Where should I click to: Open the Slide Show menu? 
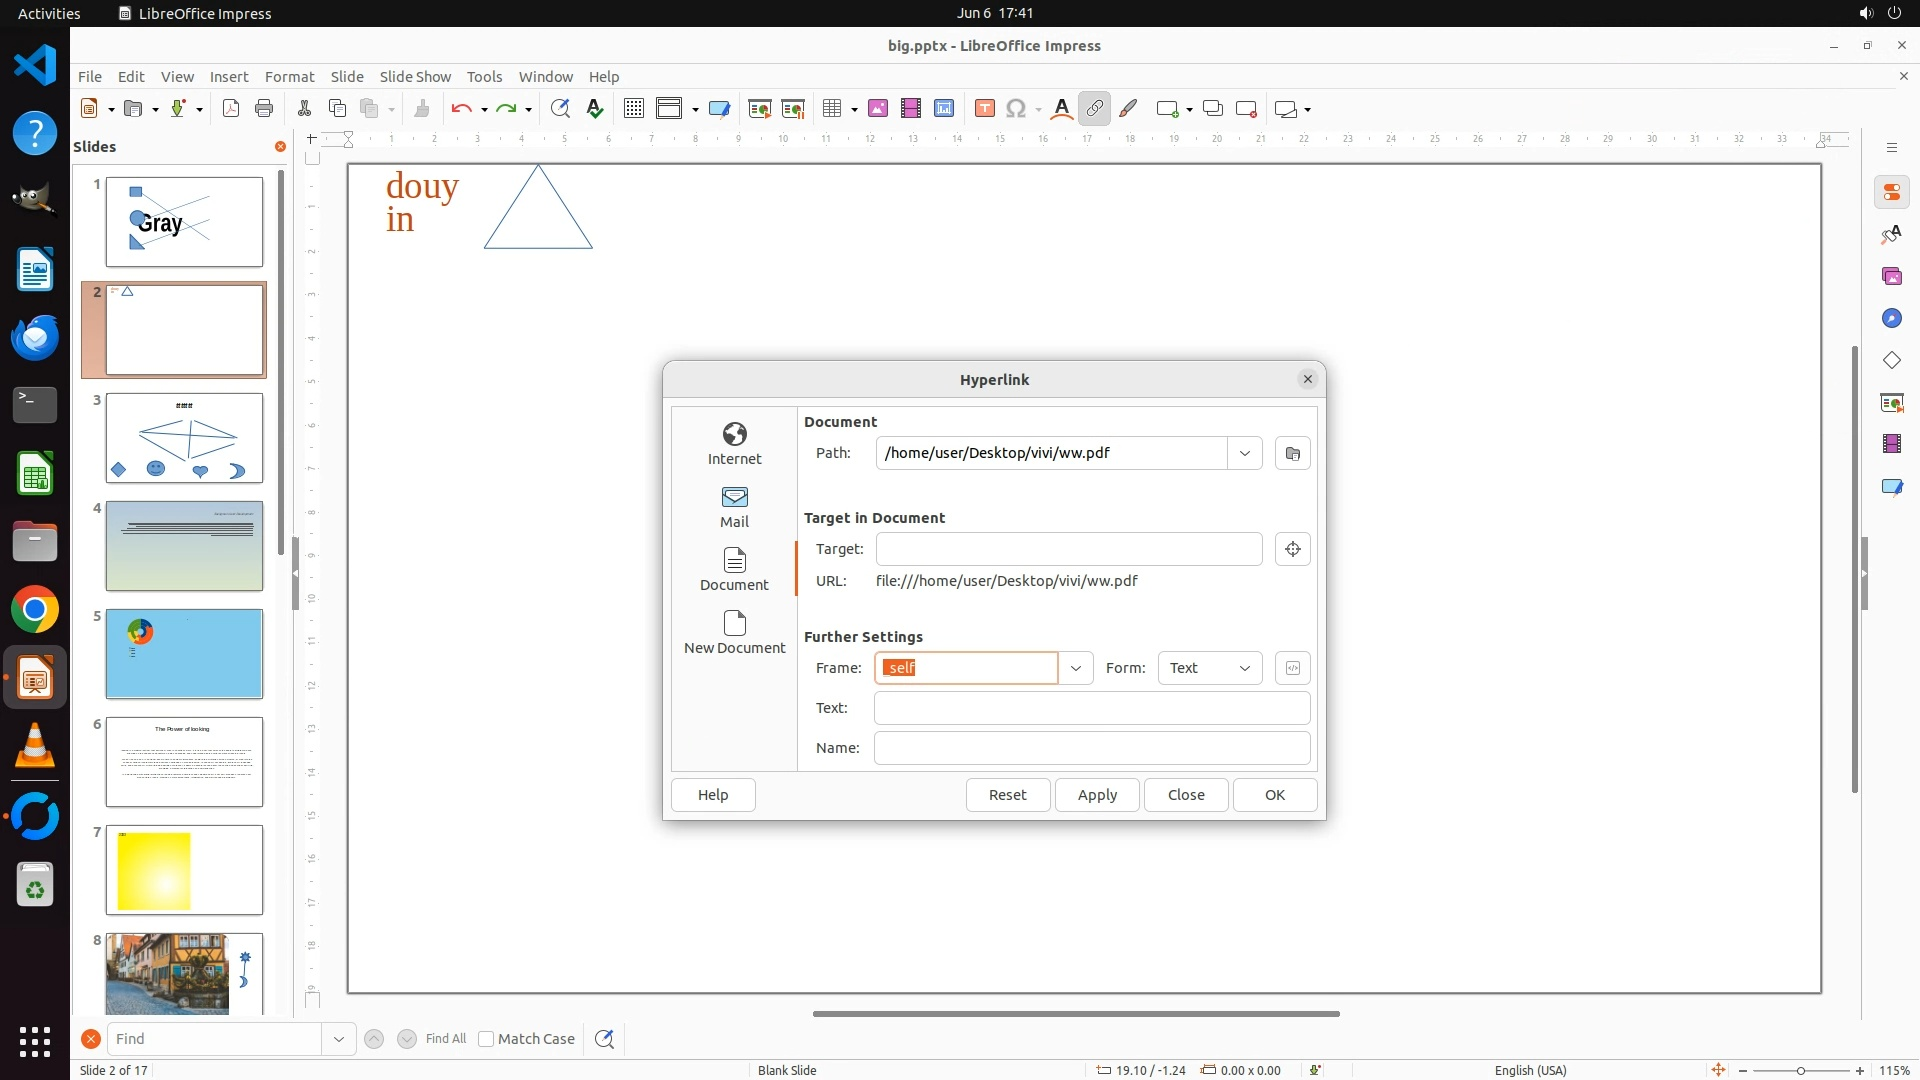tap(414, 76)
